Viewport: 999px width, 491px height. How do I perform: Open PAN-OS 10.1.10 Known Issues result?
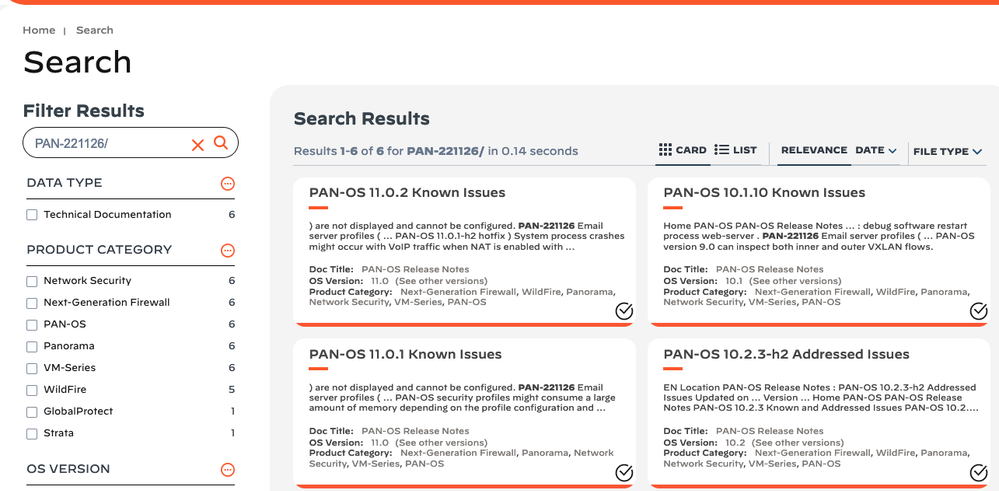[x=764, y=192]
